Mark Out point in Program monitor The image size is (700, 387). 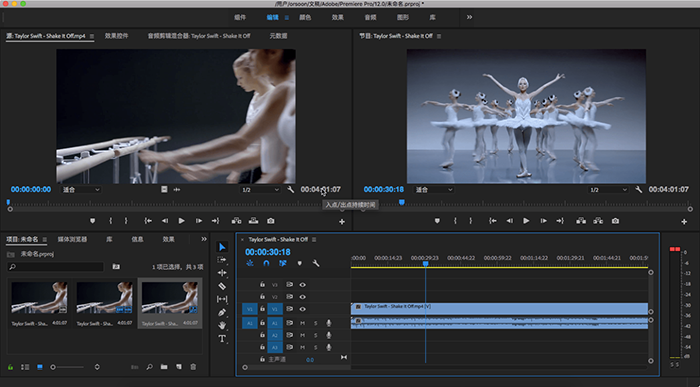coord(471,221)
